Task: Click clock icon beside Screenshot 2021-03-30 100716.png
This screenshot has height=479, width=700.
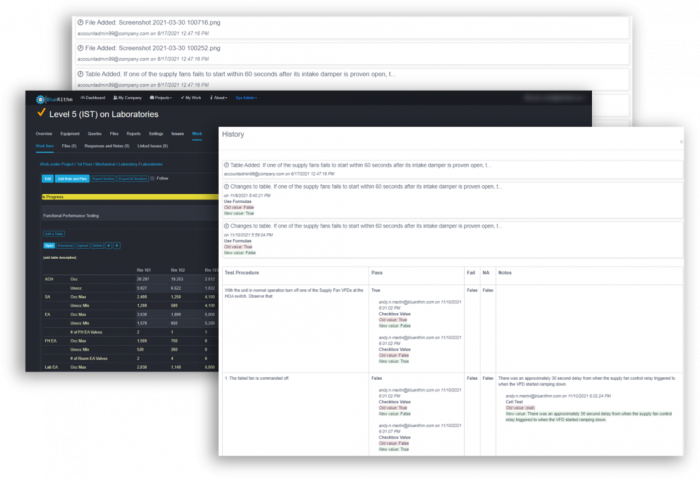Action: tap(80, 22)
